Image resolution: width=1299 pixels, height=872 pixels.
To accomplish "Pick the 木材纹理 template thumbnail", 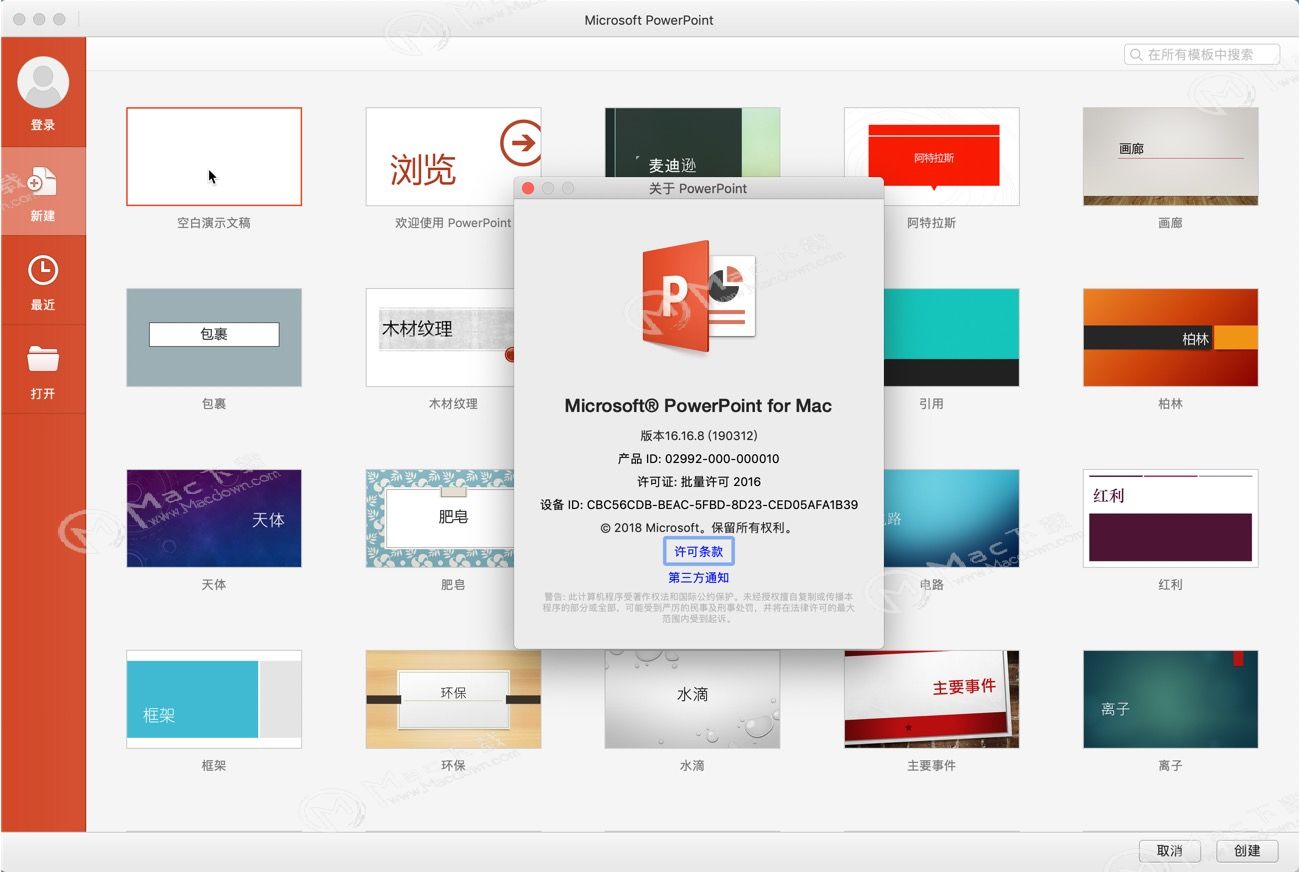I will click(440, 337).
